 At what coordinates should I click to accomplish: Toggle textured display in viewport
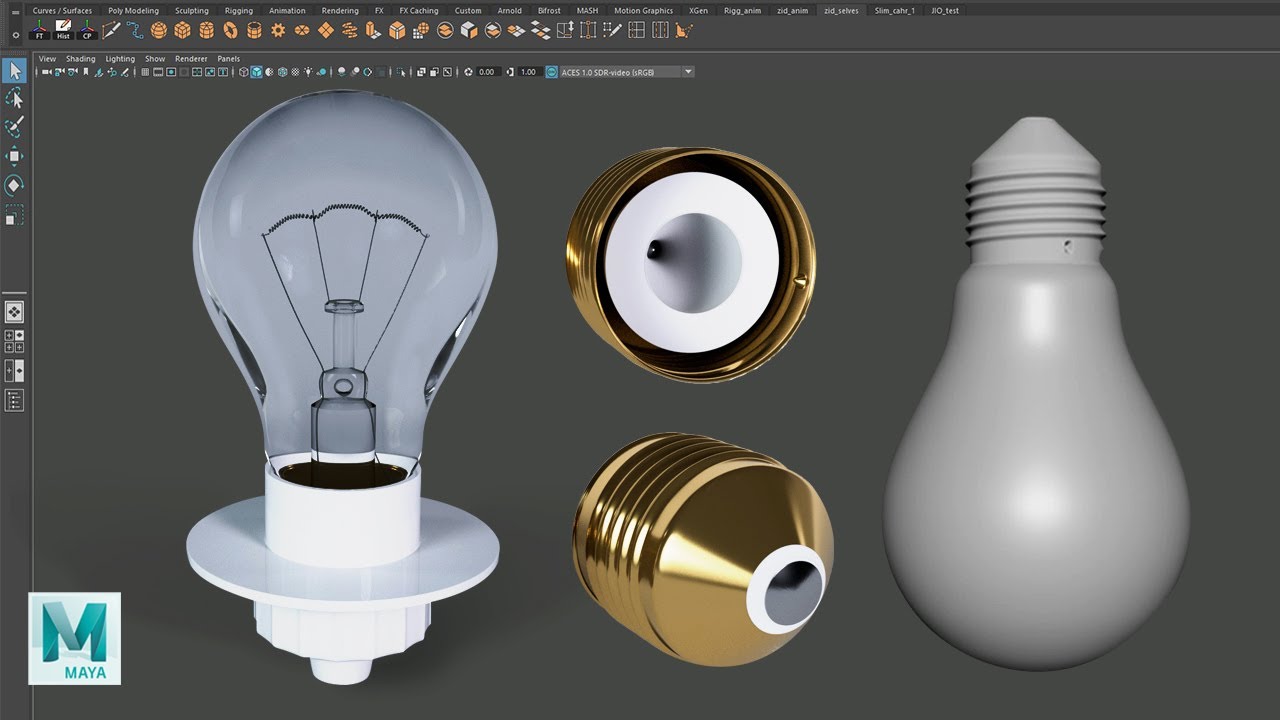(295, 72)
